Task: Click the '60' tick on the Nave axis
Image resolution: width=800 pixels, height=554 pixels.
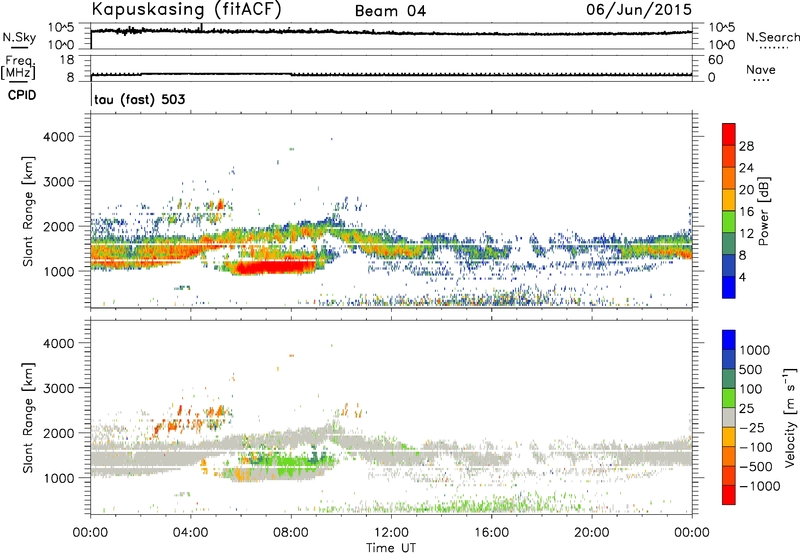Action: point(715,60)
